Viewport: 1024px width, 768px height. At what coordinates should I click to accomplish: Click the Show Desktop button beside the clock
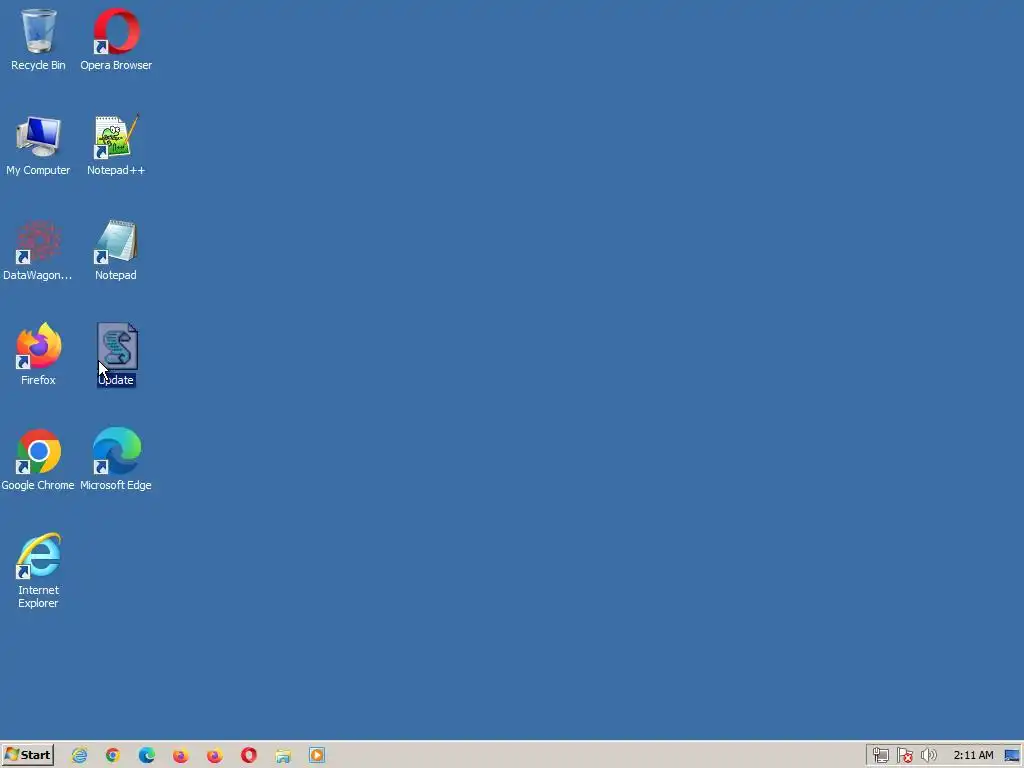point(1012,756)
